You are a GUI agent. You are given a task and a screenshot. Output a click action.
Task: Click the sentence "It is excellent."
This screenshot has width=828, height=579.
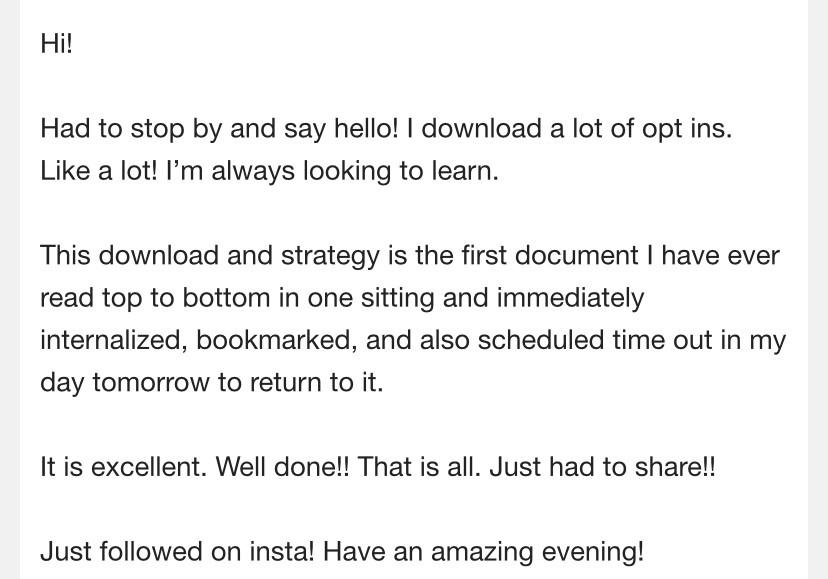[x=124, y=467]
